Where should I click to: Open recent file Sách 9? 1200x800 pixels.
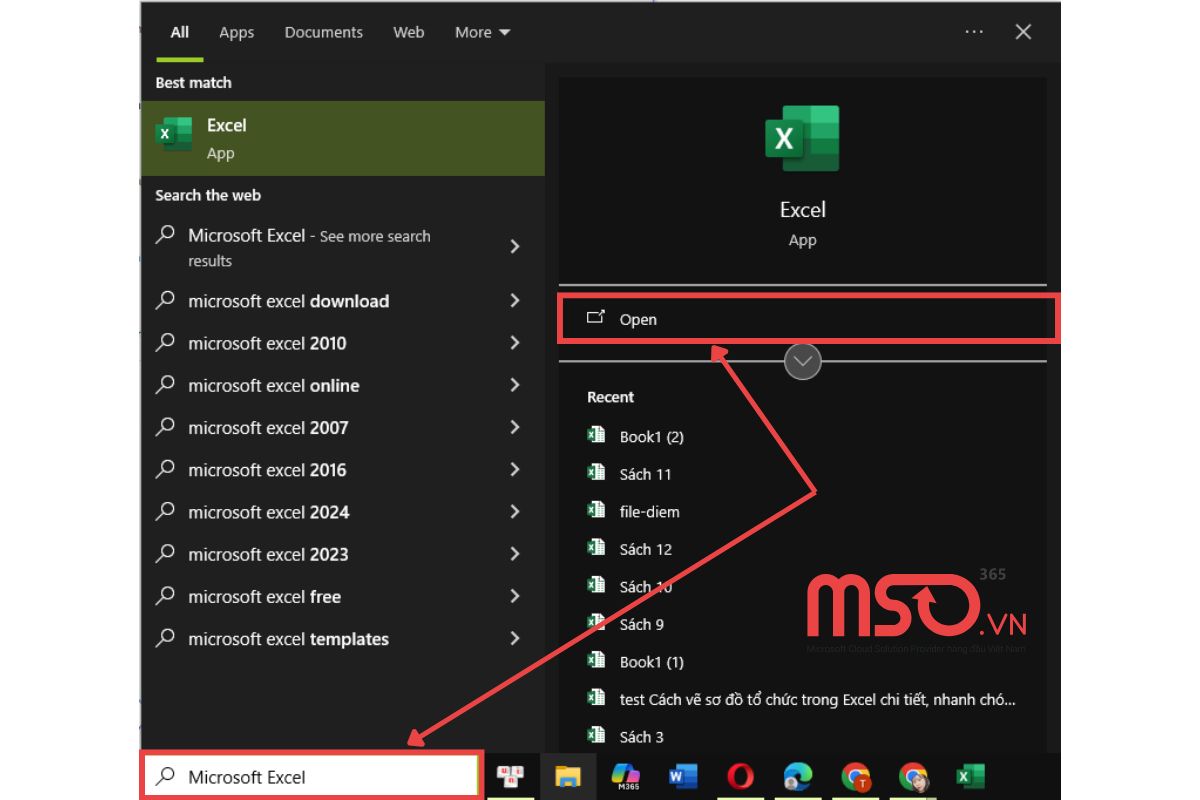click(x=641, y=624)
